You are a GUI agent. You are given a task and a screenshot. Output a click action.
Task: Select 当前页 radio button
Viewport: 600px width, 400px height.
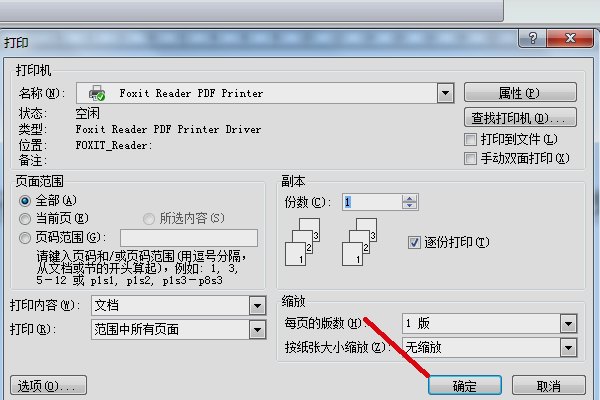pos(25,219)
